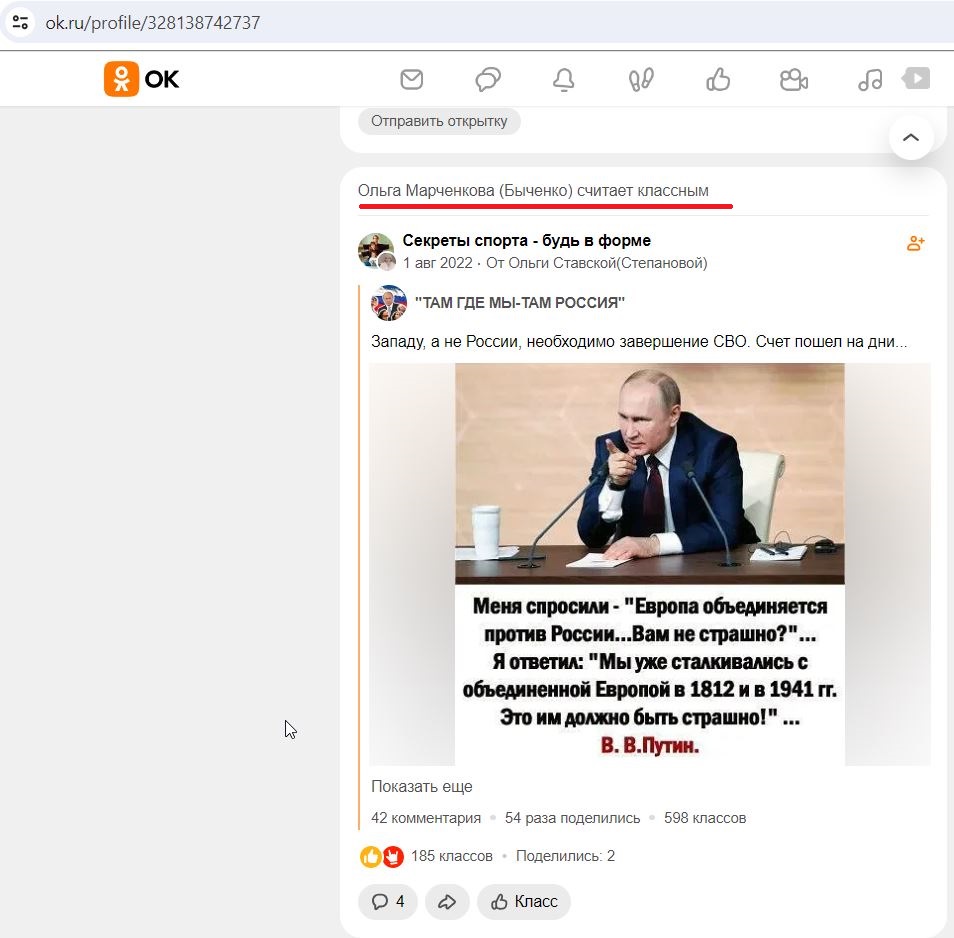
Task: Open discussions speech bubbles icon
Action: click(488, 80)
